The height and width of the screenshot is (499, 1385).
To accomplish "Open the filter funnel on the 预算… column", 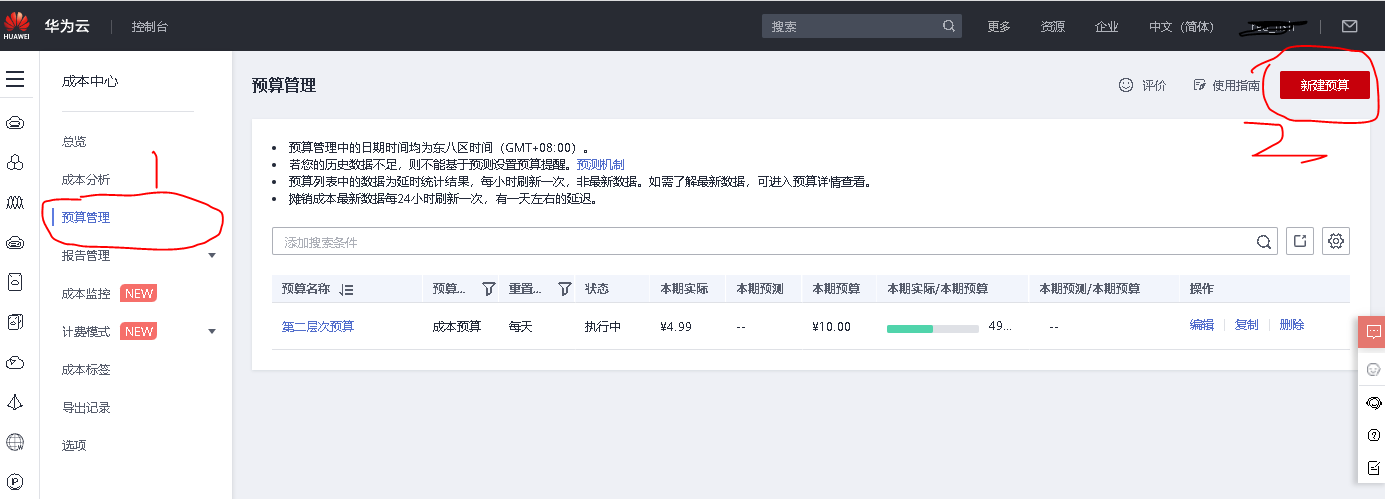I will click(x=489, y=288).
